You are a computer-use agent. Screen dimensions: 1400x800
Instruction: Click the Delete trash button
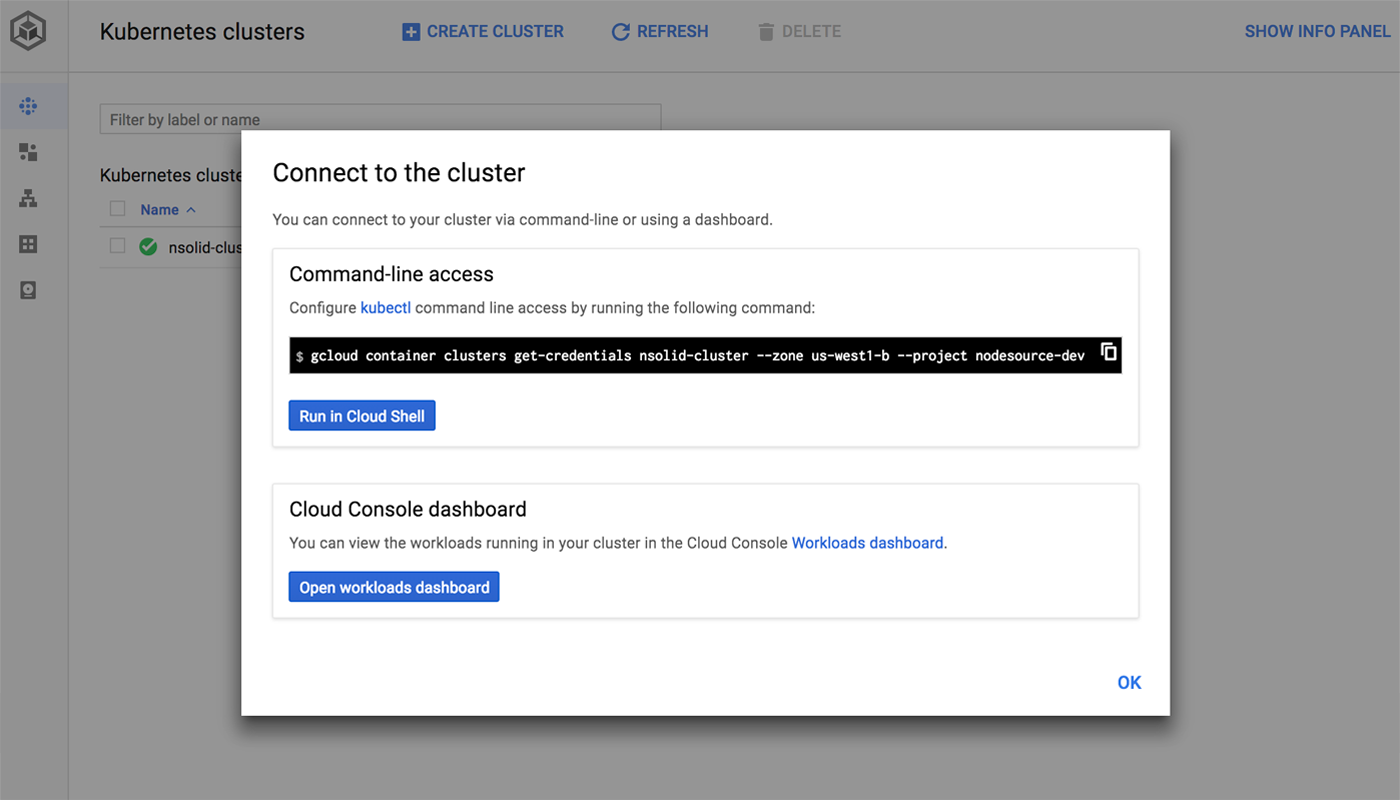(799, 32)
